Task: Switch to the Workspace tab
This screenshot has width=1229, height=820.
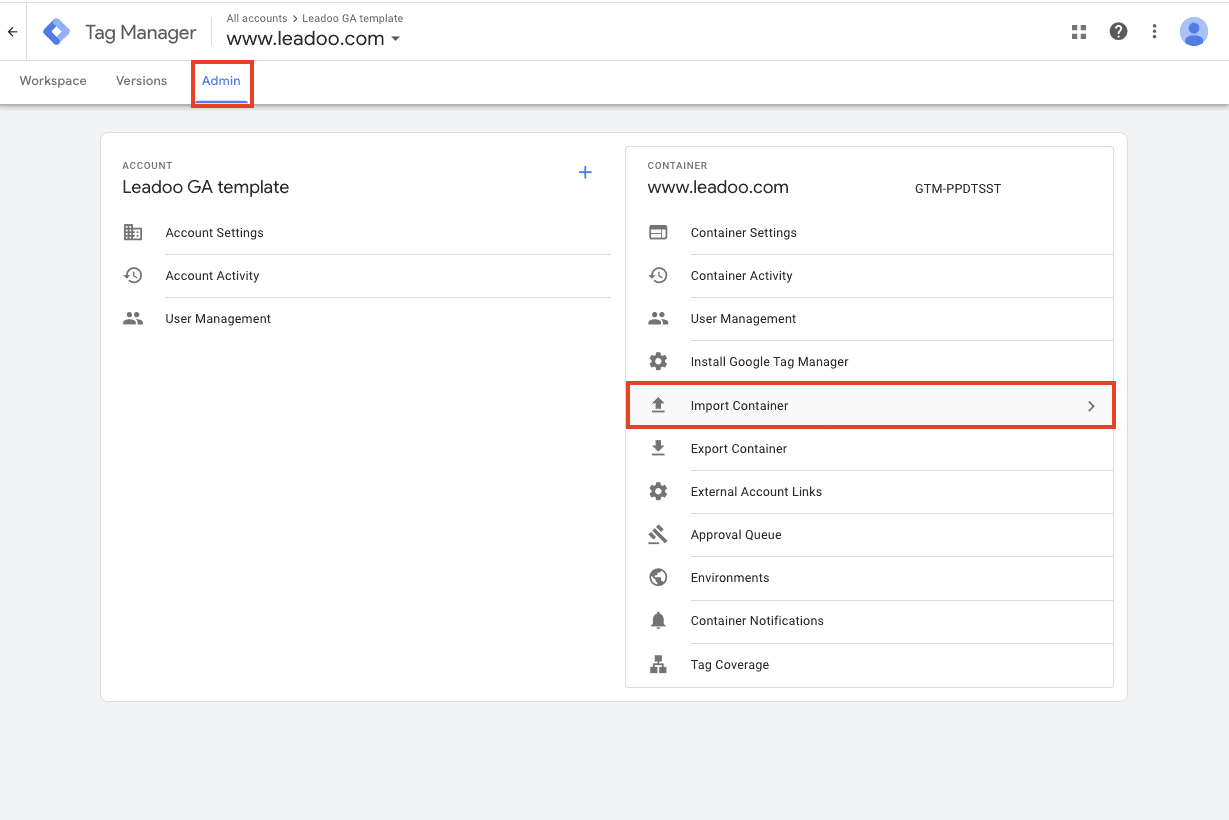Action: (53, 81)
